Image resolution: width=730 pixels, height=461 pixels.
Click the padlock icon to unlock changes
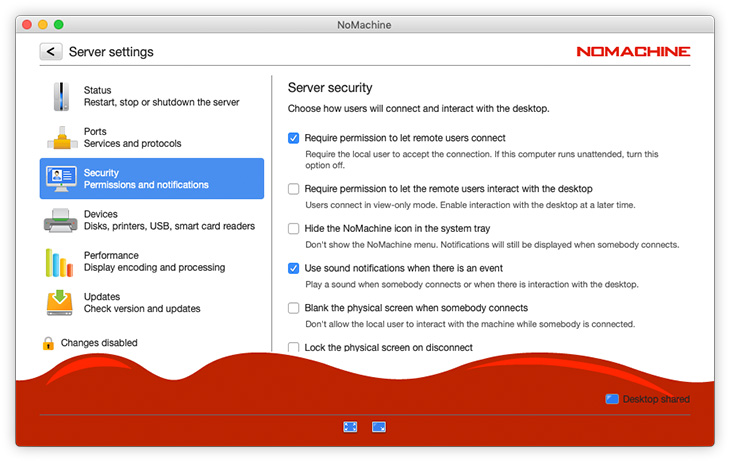48,343
